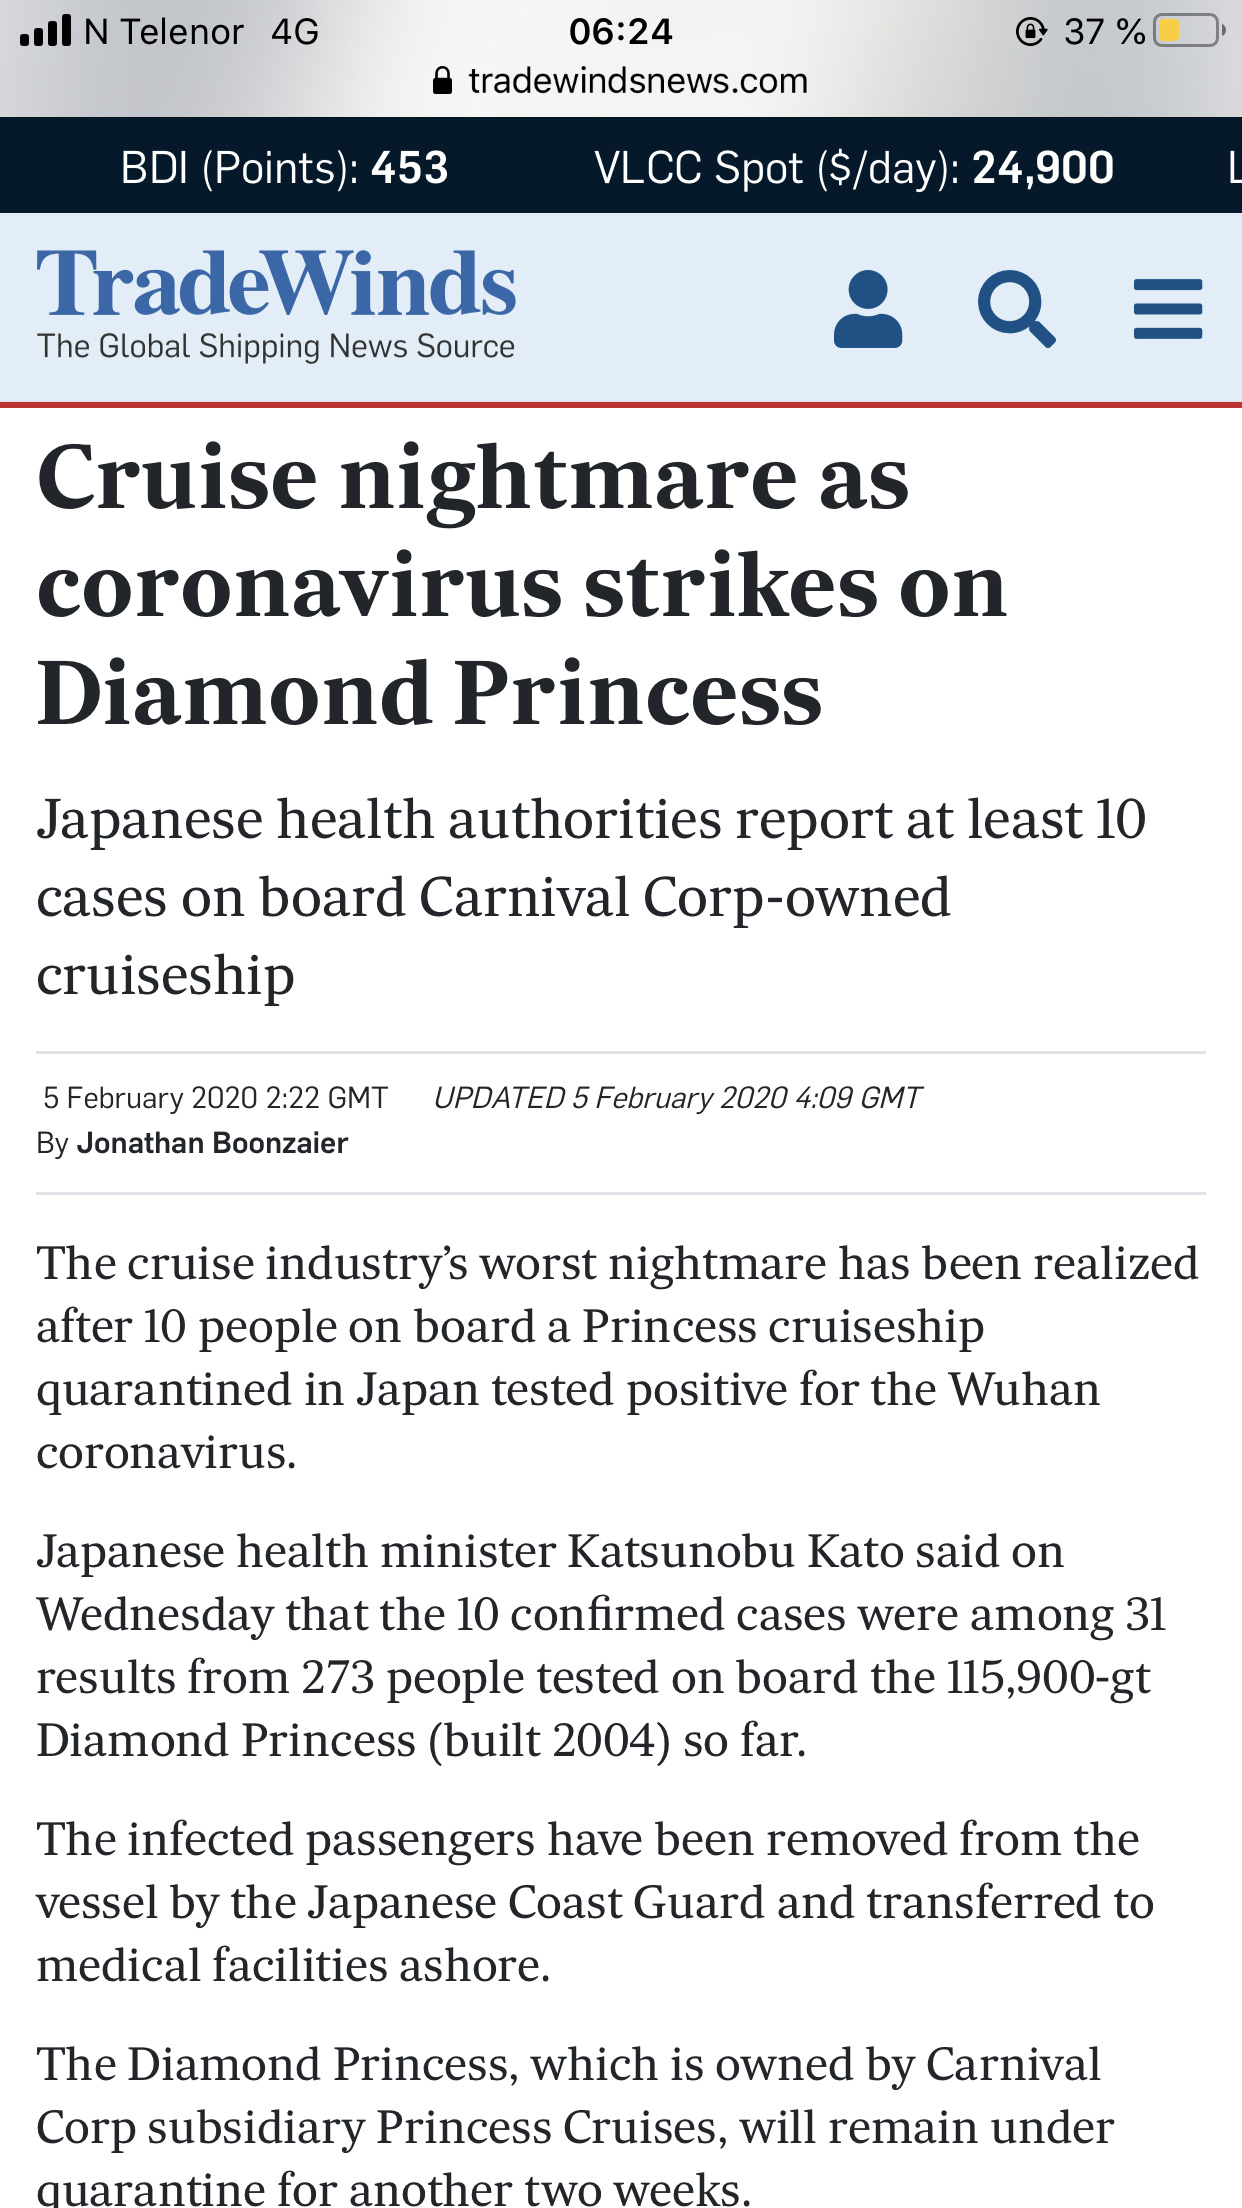Screen dimensions: 1242x2208
Task: Tap the article subheading about Carnival Corp
Action: (591, 897)
